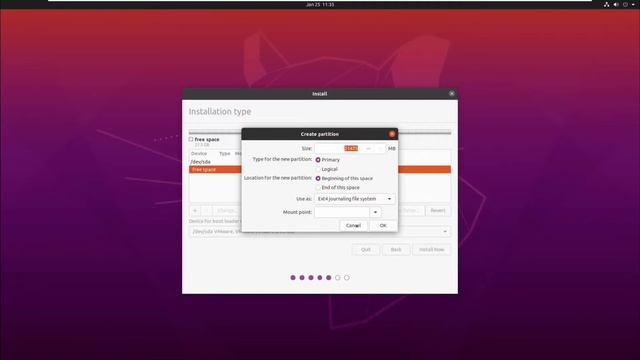Expand the Mount point dropdown arrow

[x=376, y=212]
